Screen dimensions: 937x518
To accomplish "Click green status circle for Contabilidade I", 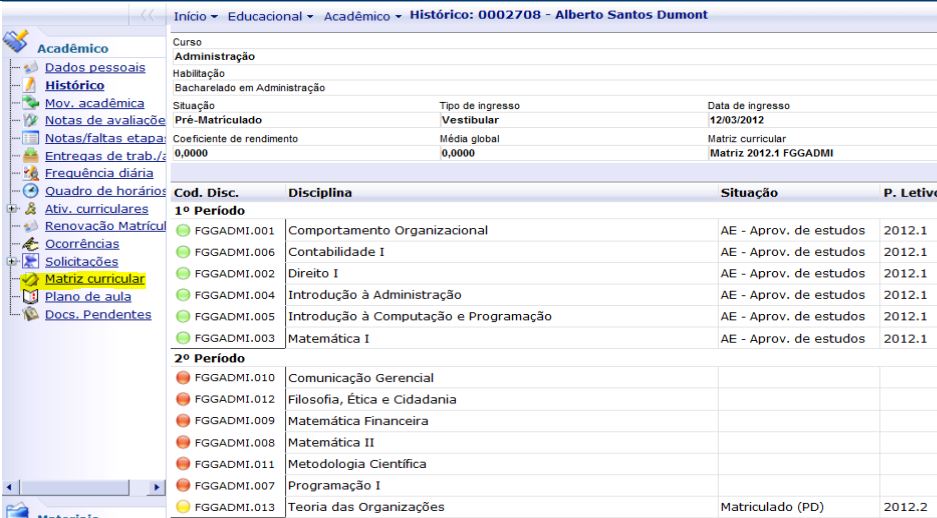I will 182,252.
